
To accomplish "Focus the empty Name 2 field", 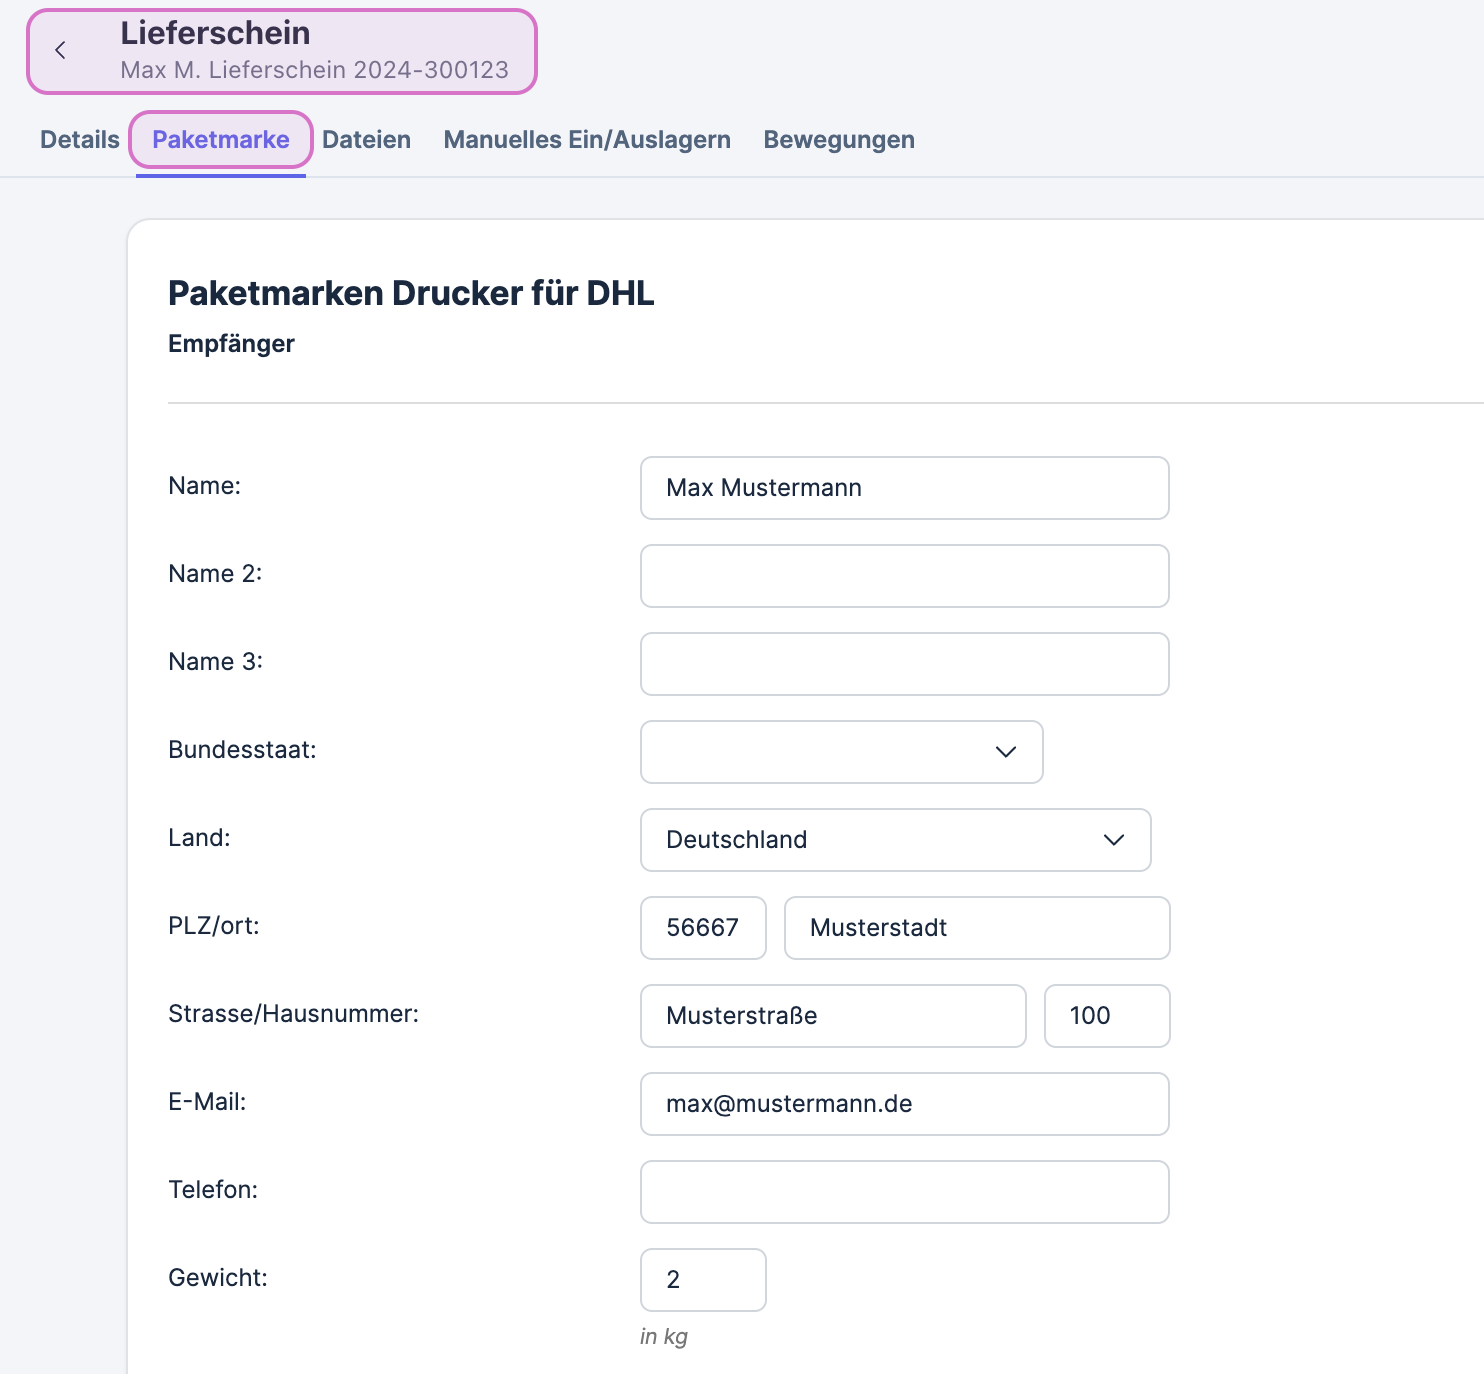I will click(904, 576).
